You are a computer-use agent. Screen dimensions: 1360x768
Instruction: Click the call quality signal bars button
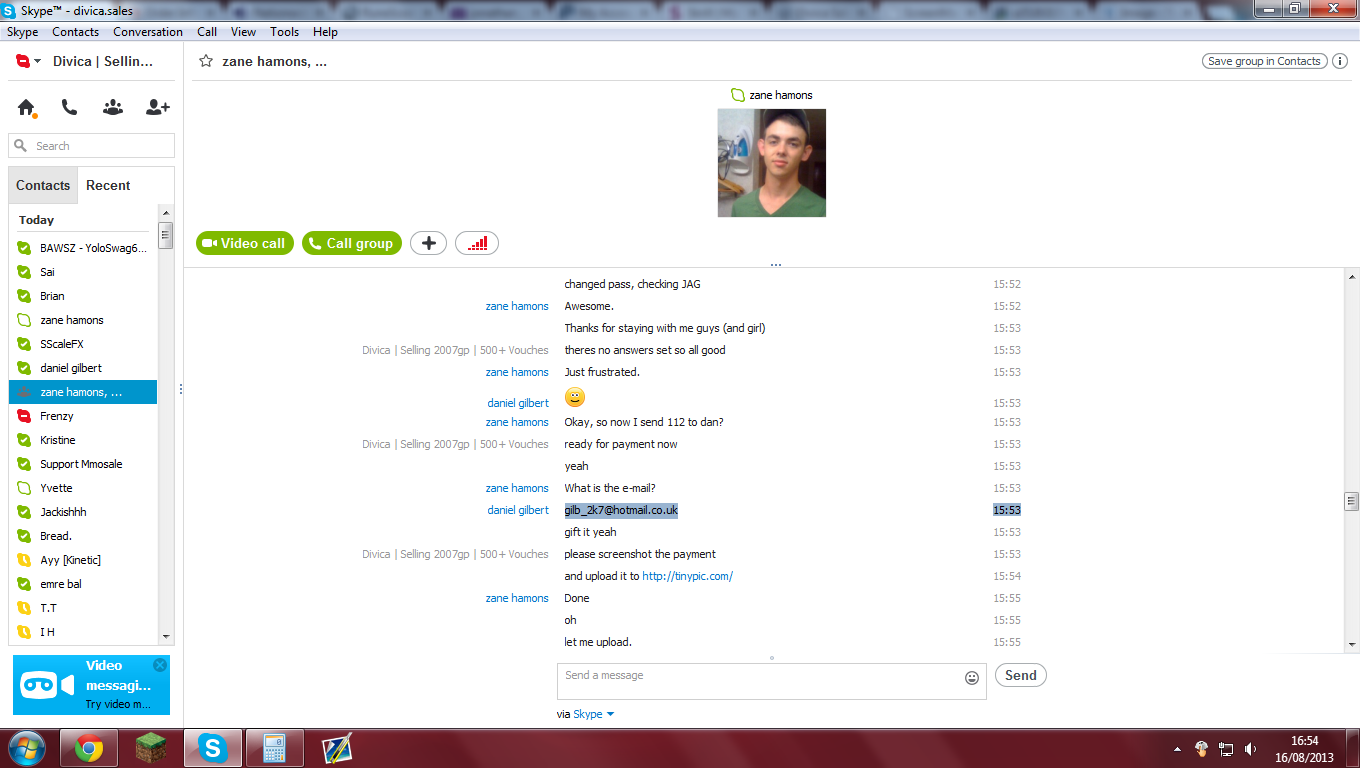tap(477, 243)
